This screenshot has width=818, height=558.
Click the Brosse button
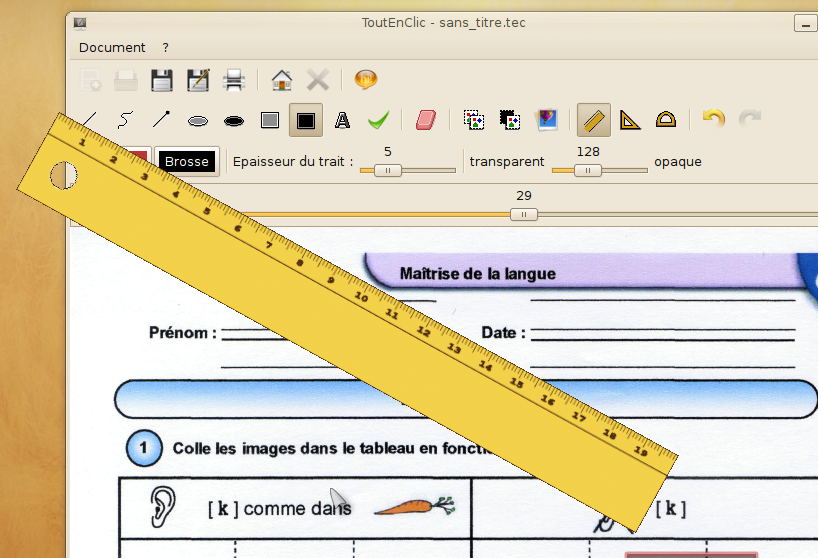(x=187, y=162)
